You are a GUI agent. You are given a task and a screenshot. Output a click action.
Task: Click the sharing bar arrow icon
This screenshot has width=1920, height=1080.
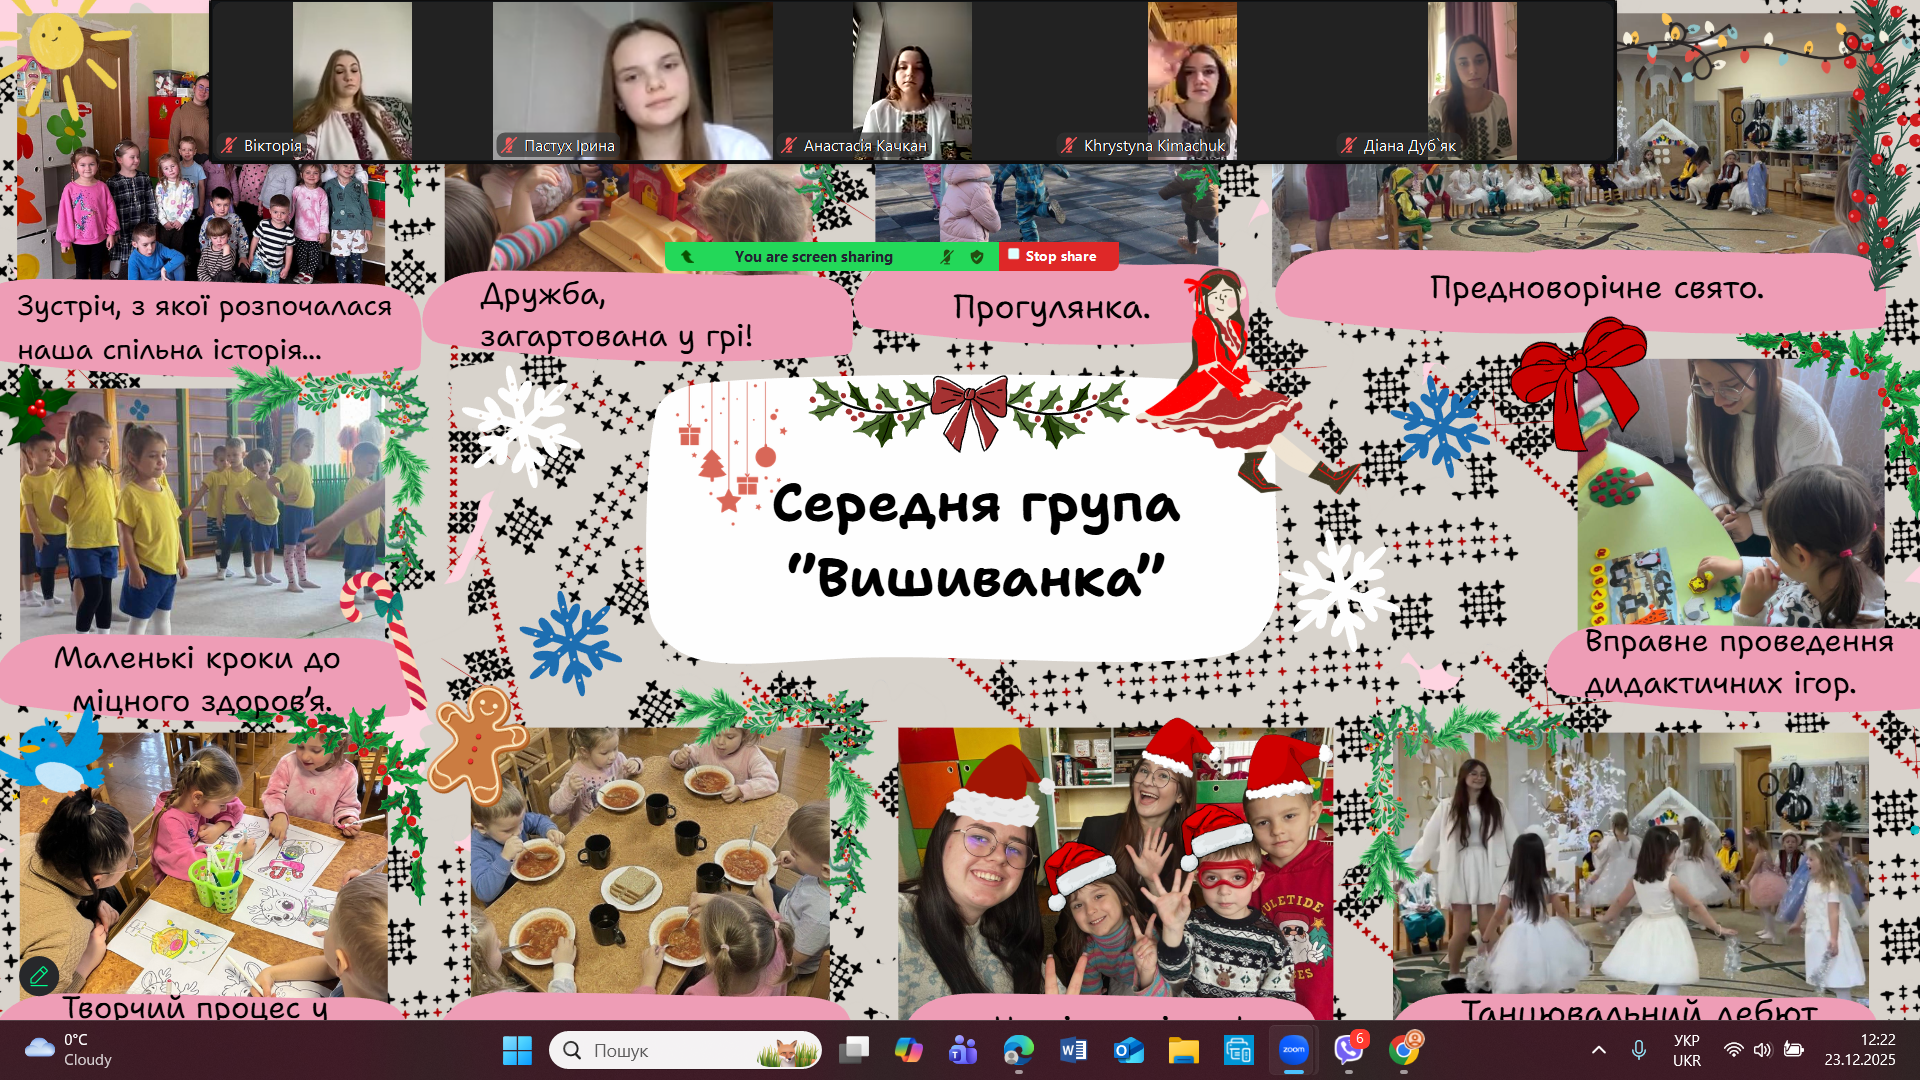(x=687, y=257)
